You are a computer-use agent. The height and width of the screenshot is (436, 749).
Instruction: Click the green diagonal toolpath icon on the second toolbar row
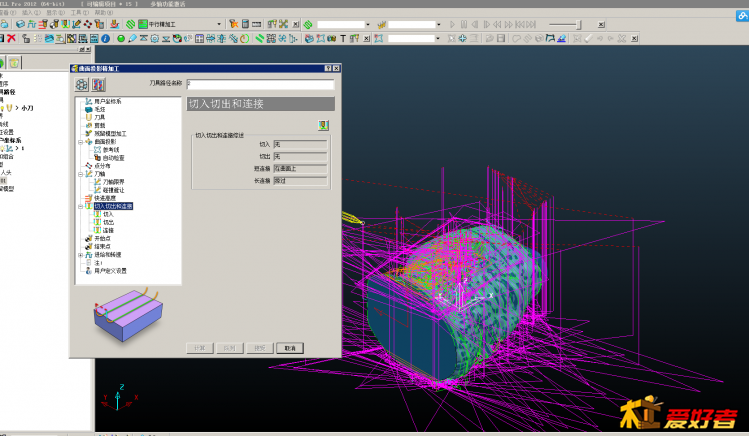click(259, 38)
